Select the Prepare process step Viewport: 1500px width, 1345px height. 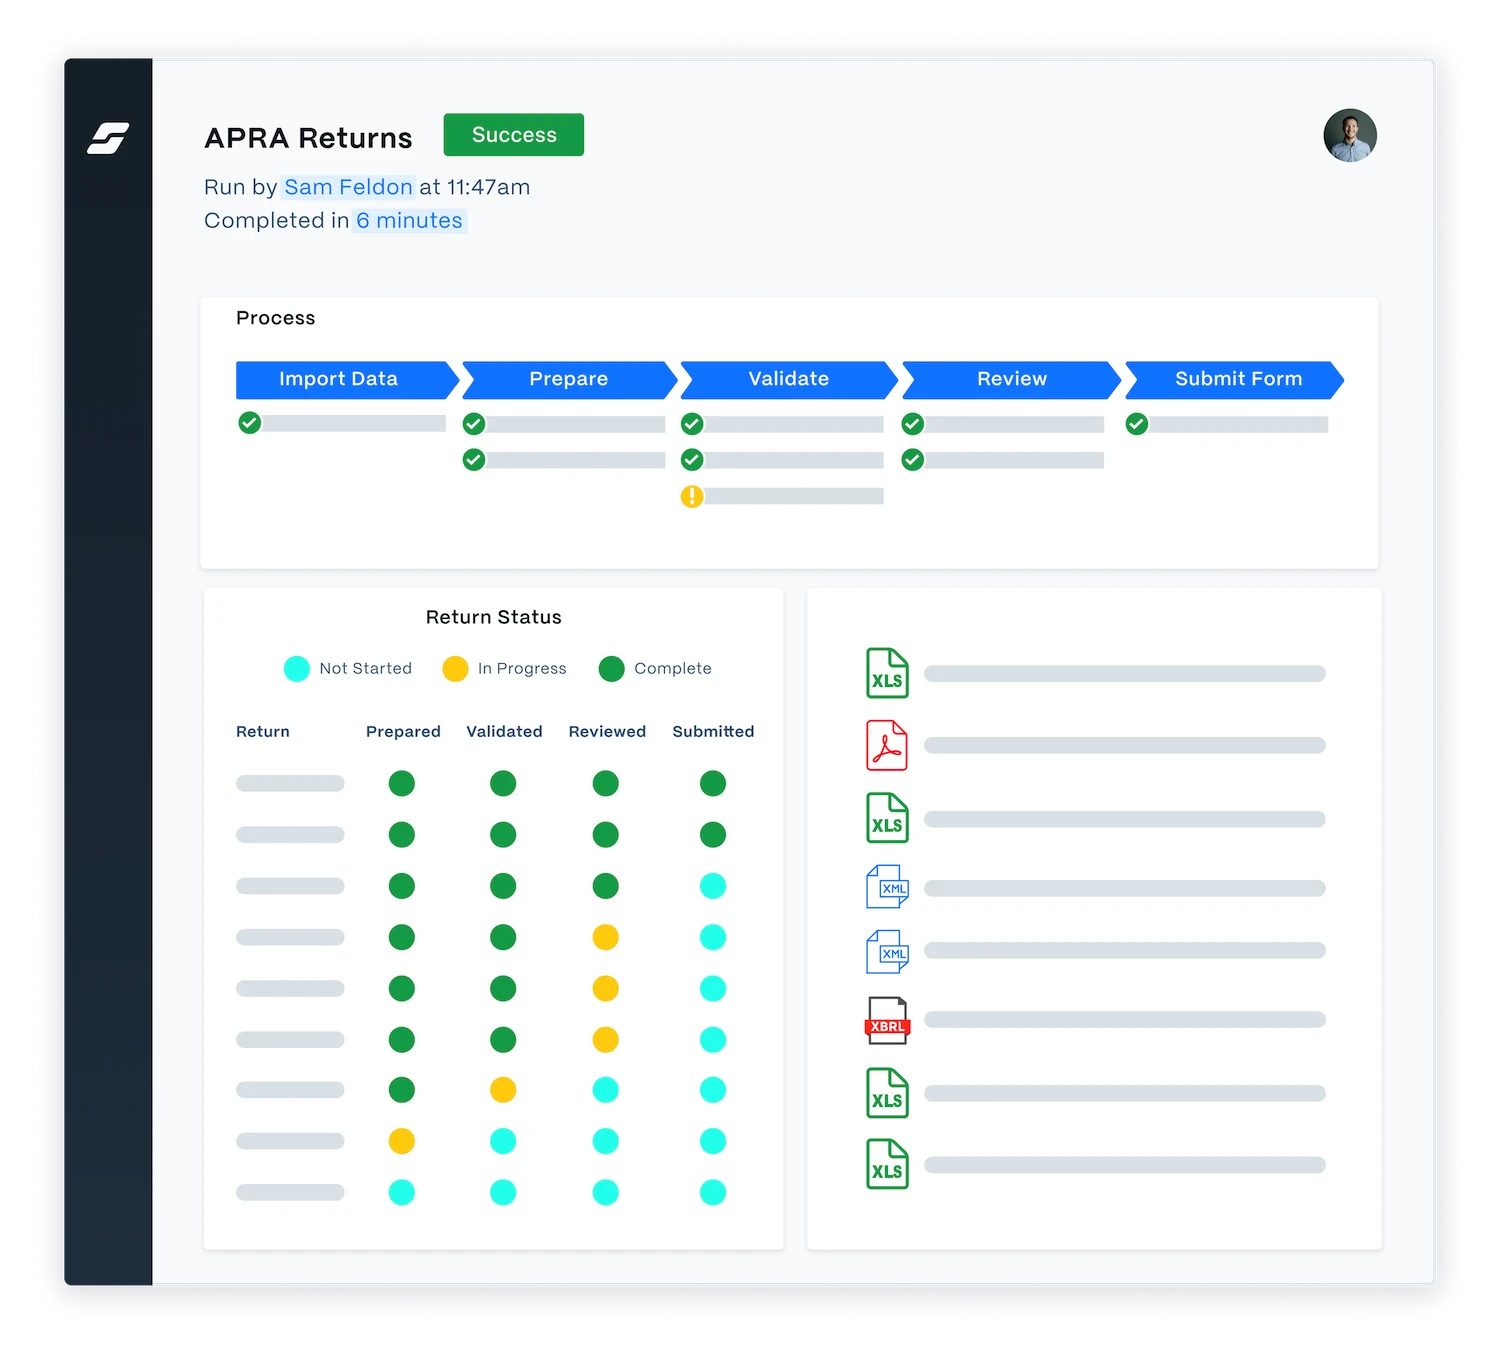[x=570, y=380]
